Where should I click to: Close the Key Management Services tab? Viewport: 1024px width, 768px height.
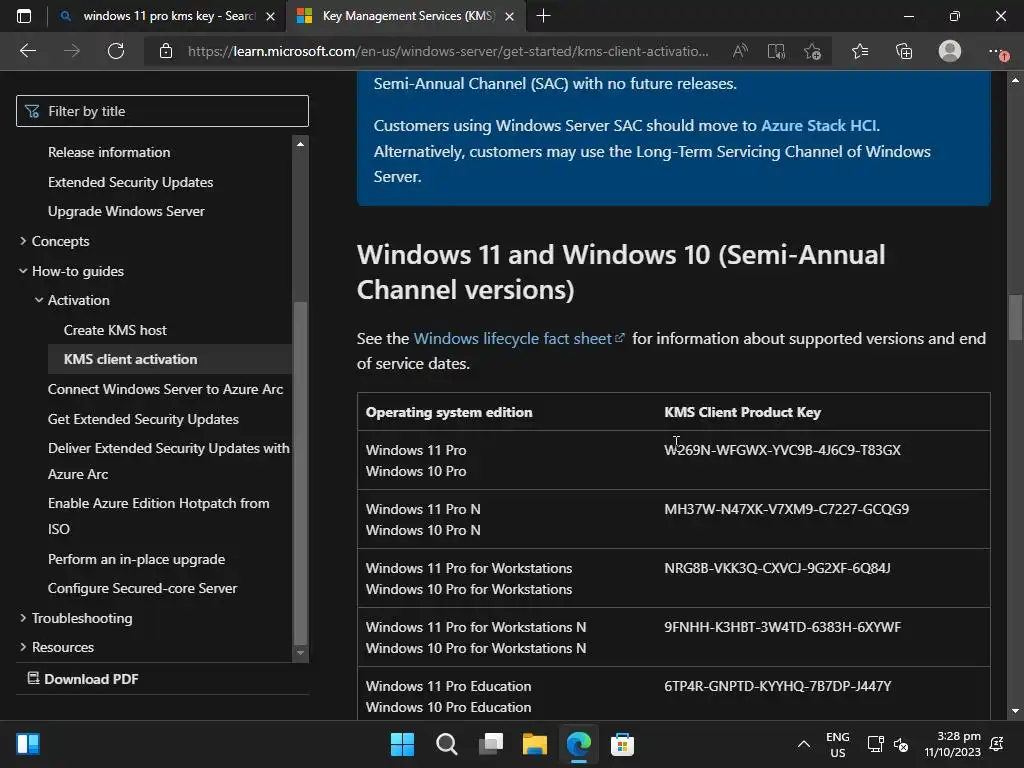coord(510,16)
